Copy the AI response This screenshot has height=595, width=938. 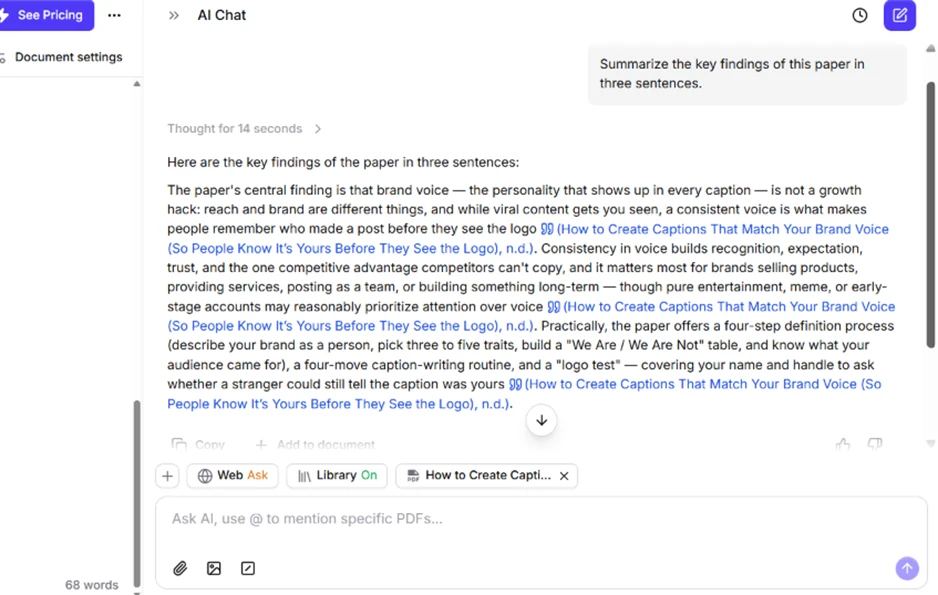(198, 444)
